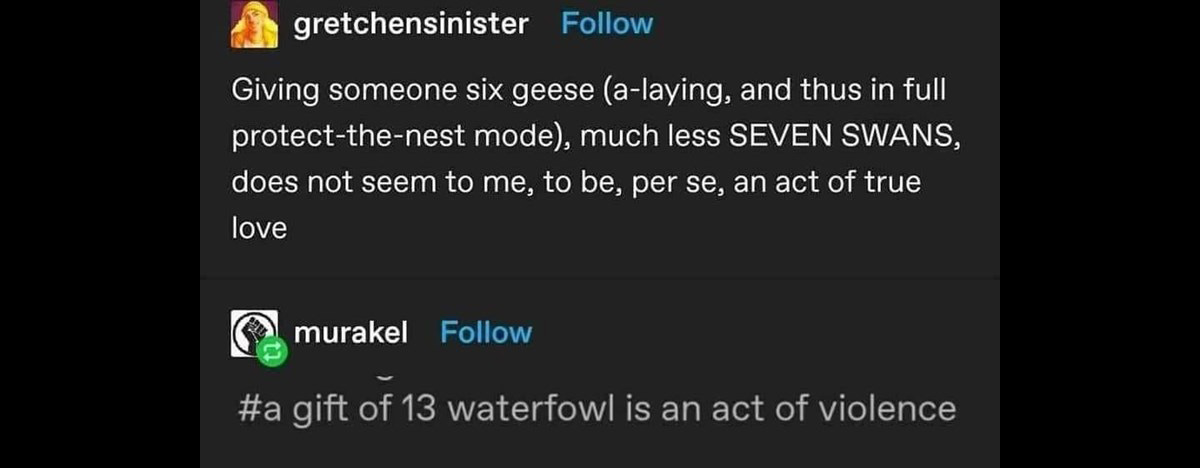Click the word 'love' ending the post
The image size is (1200, 468).
click(x=259, y=229)
